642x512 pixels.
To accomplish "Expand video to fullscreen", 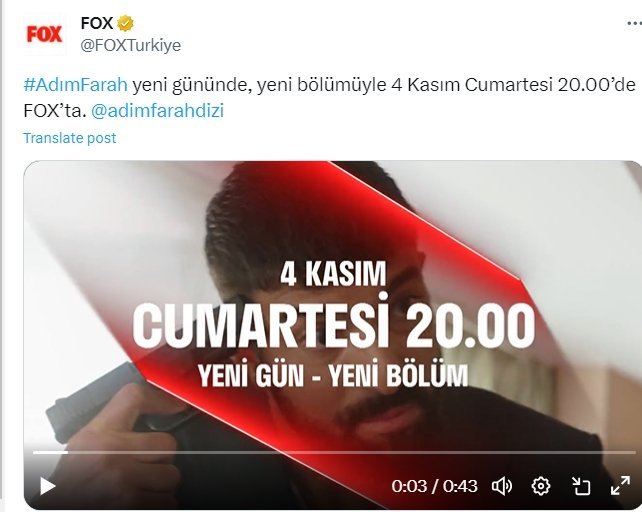I will point(620,486).
